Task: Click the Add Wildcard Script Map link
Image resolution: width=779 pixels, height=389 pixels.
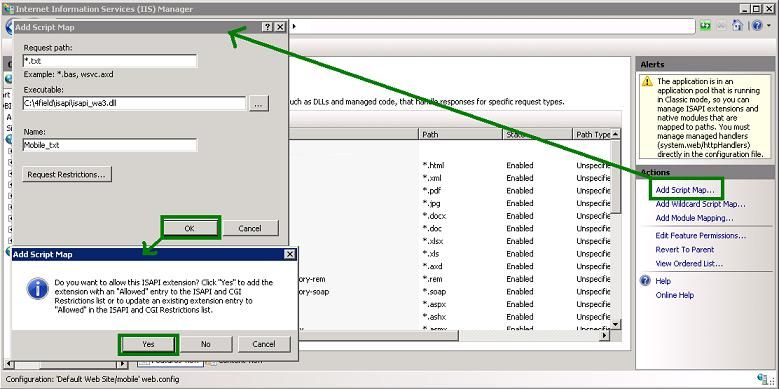Action: (x=701, y=204)
